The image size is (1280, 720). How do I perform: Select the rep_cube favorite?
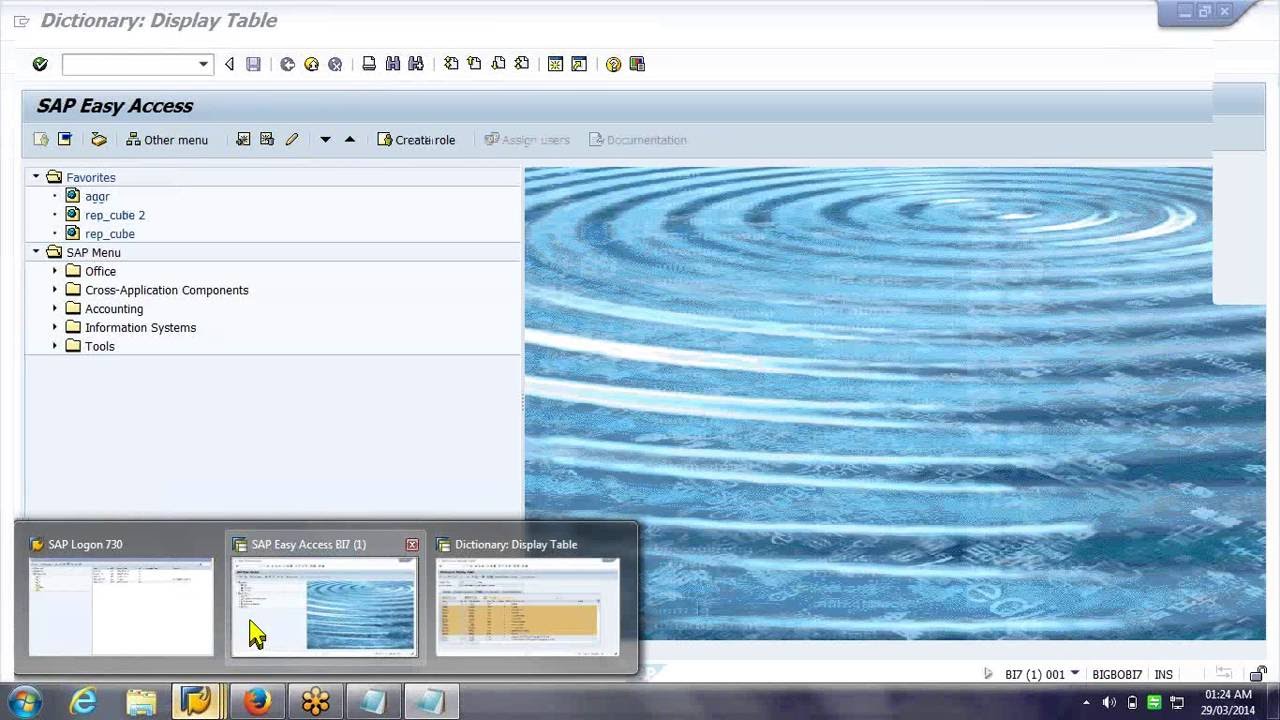[x=110, y=234]
